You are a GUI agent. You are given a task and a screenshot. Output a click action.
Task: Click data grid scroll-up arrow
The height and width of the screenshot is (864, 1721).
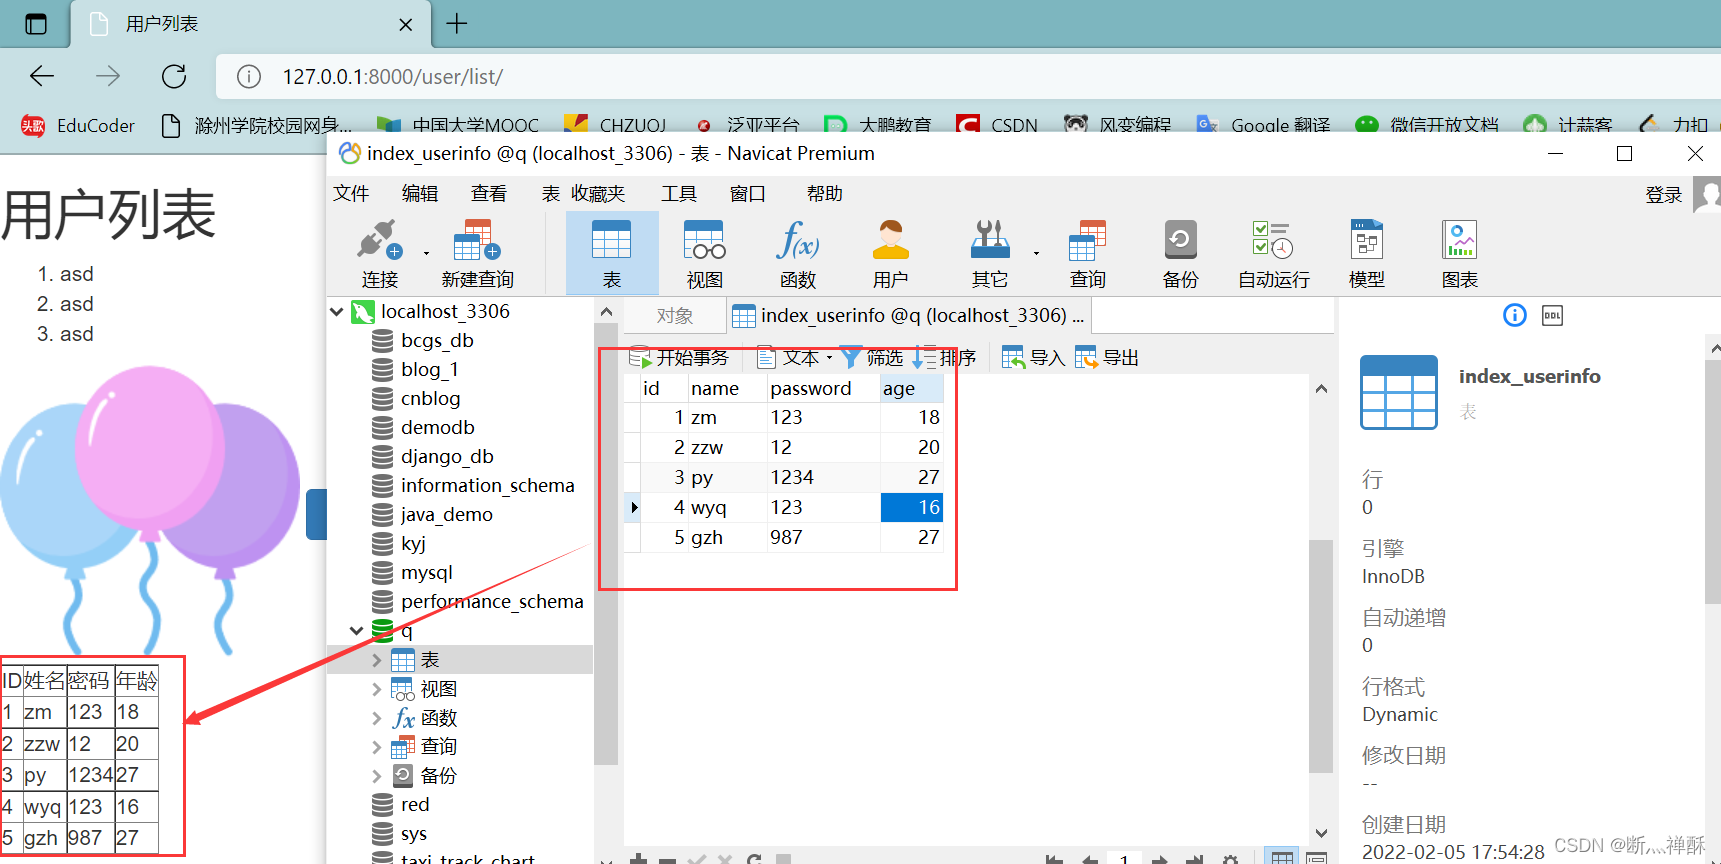coord(1321,389)
